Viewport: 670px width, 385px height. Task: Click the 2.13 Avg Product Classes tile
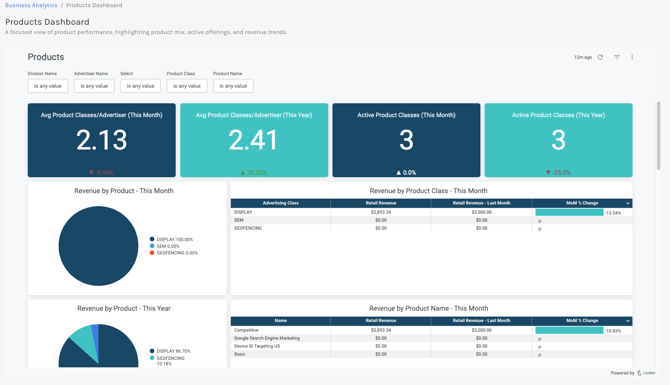[102, 140]
